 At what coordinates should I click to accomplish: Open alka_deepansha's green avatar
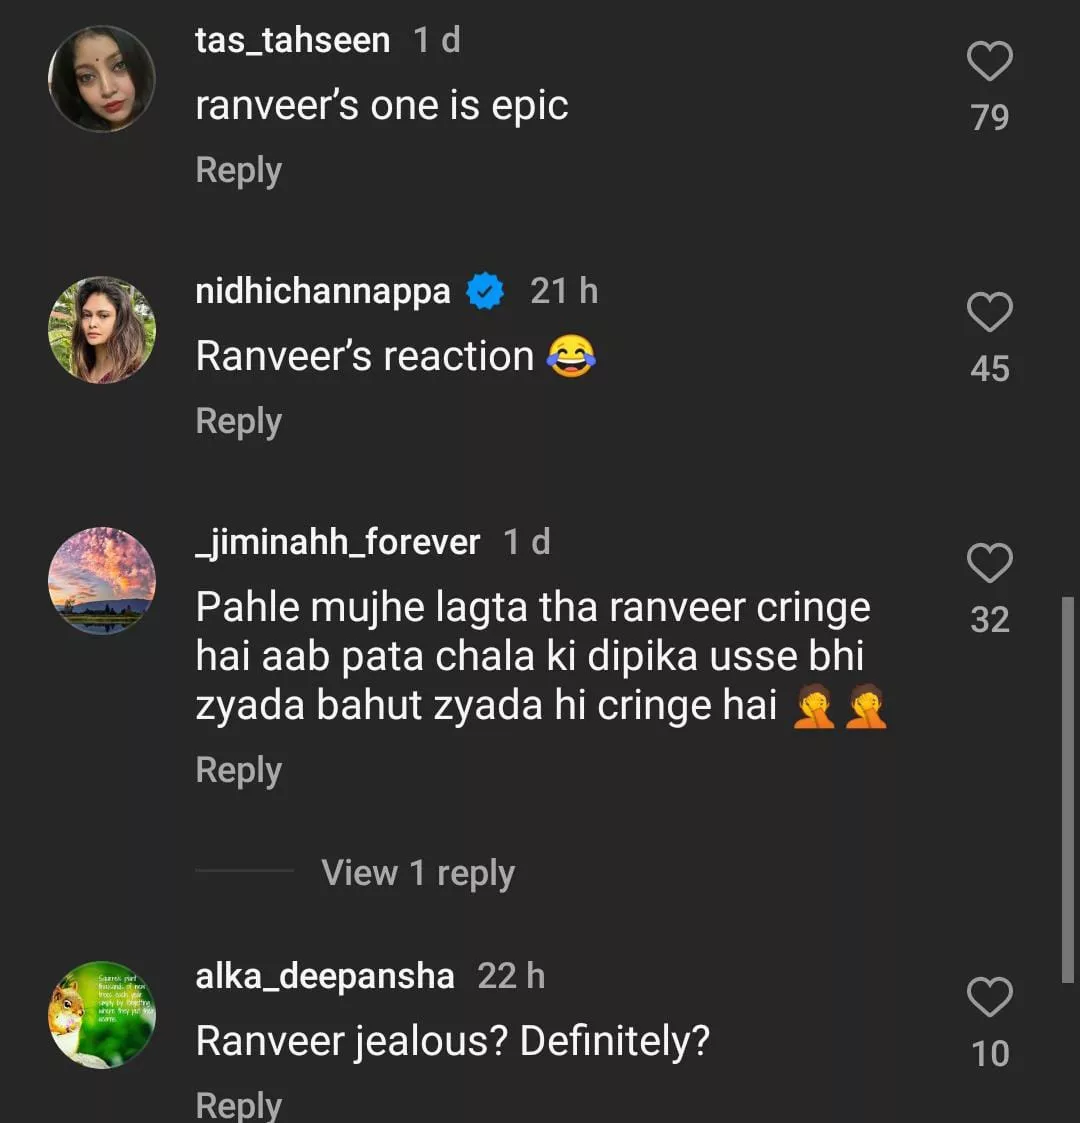click(x=102, y=1015)
